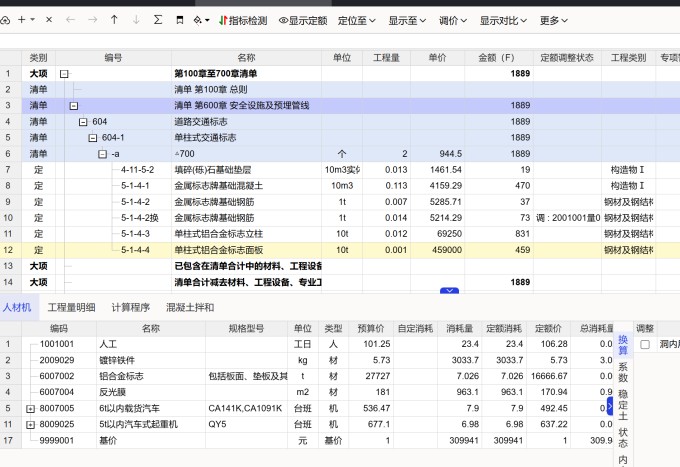680x467 pixels.
Task: Click 指标检测 indicator check button
Action: pyautogui.click(x=243, y=20)
